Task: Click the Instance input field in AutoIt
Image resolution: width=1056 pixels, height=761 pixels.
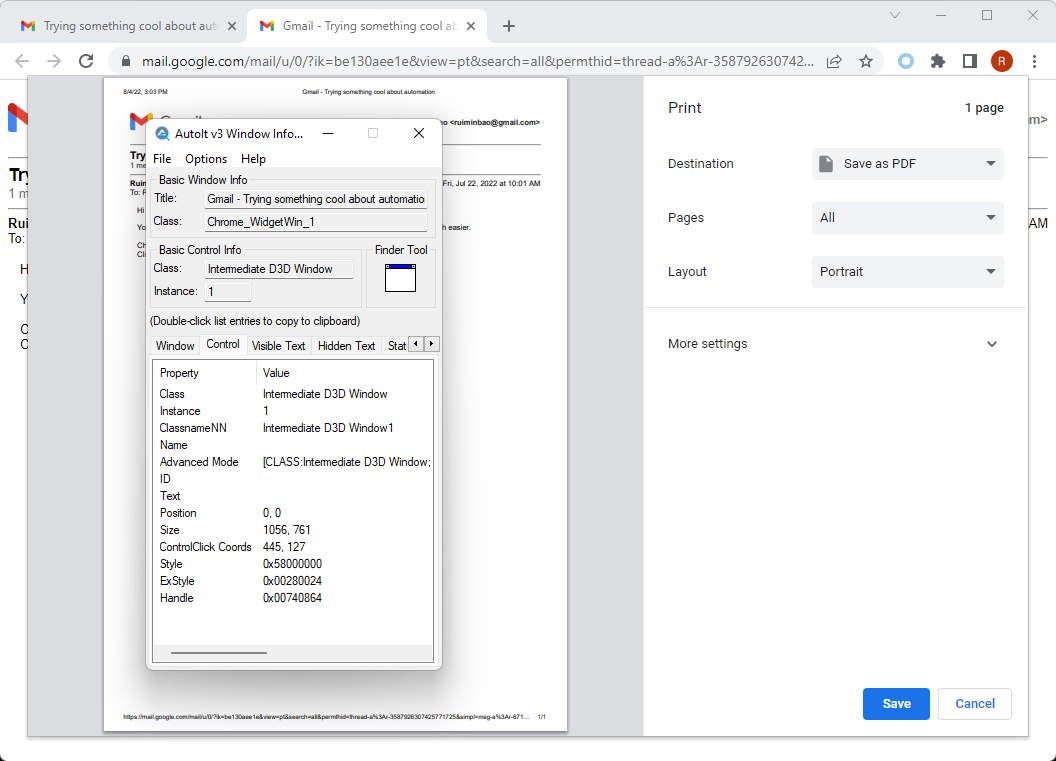Action: pyautogui.click(x=227, y=291)
